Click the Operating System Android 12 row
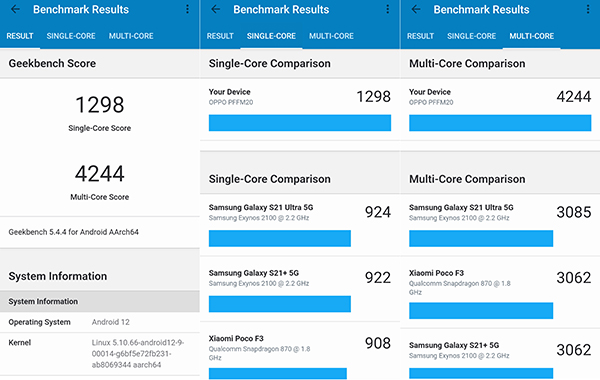This screenshot has height=380, width=600. (99, 322)
